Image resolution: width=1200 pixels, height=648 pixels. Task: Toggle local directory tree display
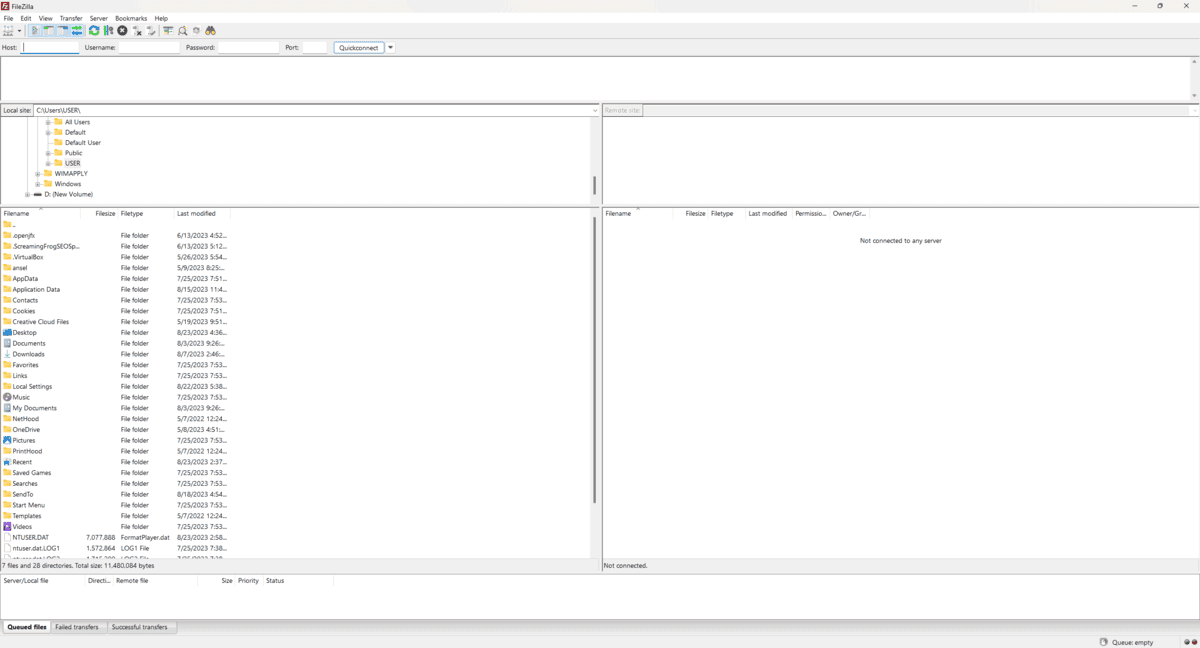49,31
